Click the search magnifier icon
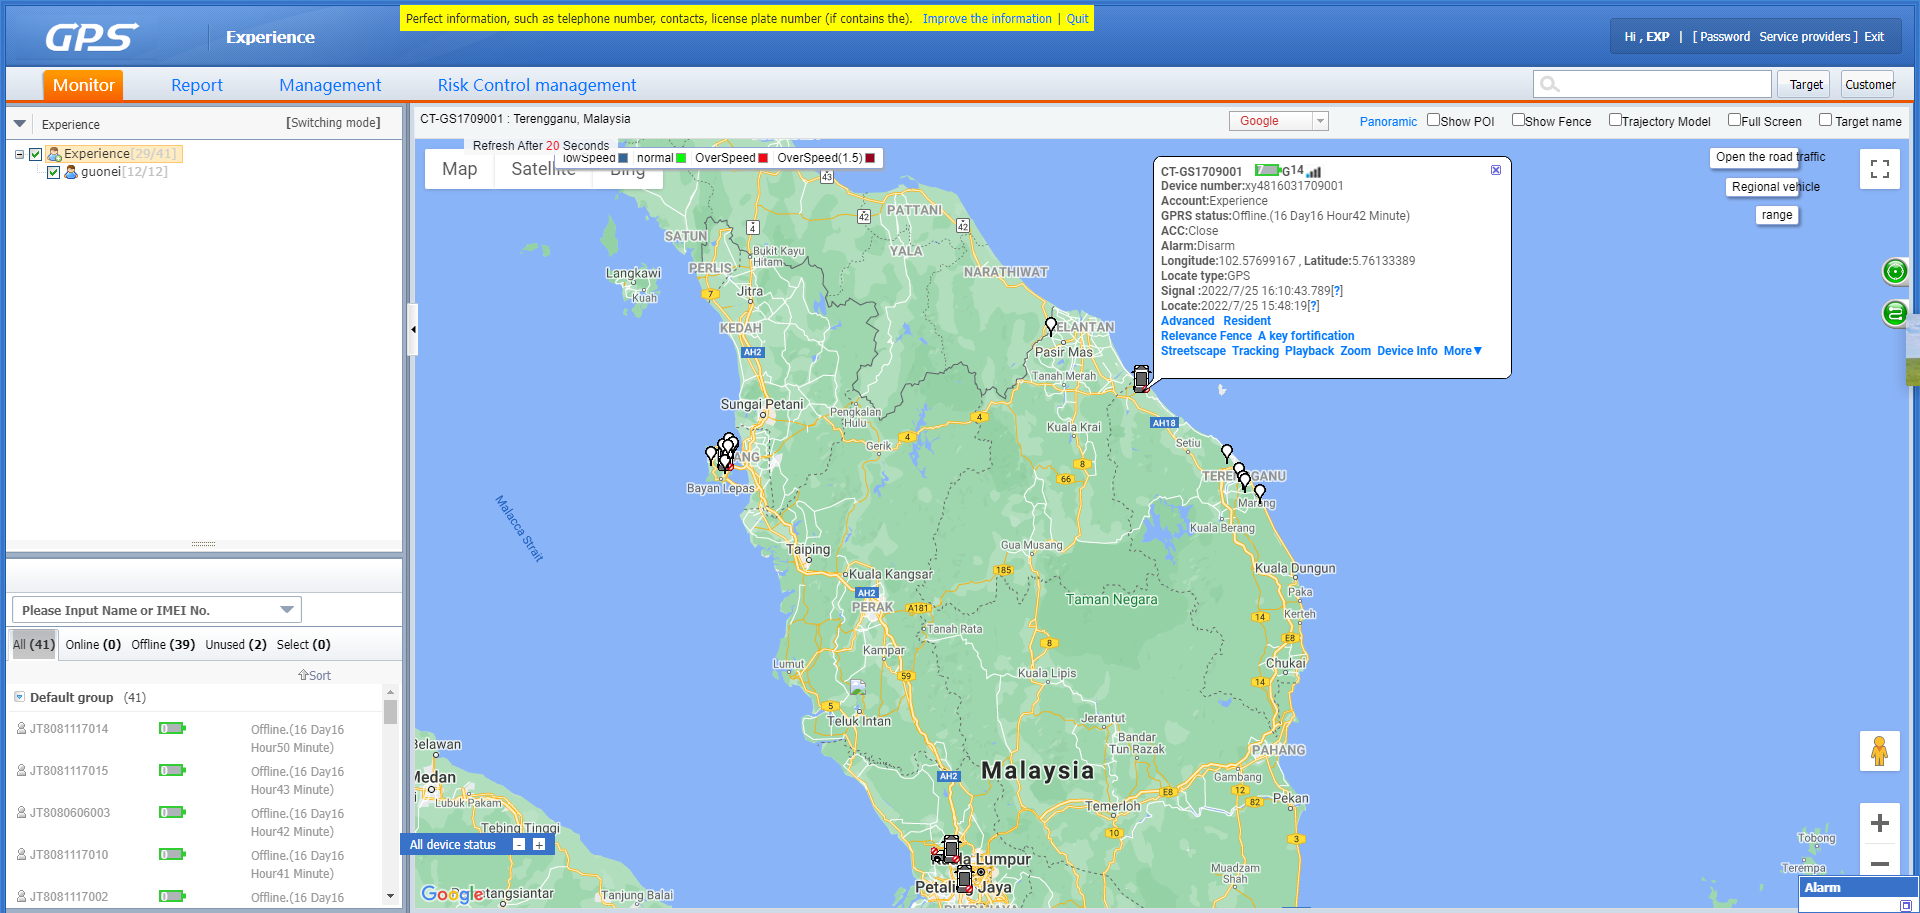Image resolution: width=1920 pixels, height=913 pixels. [x=1550, y=85]
